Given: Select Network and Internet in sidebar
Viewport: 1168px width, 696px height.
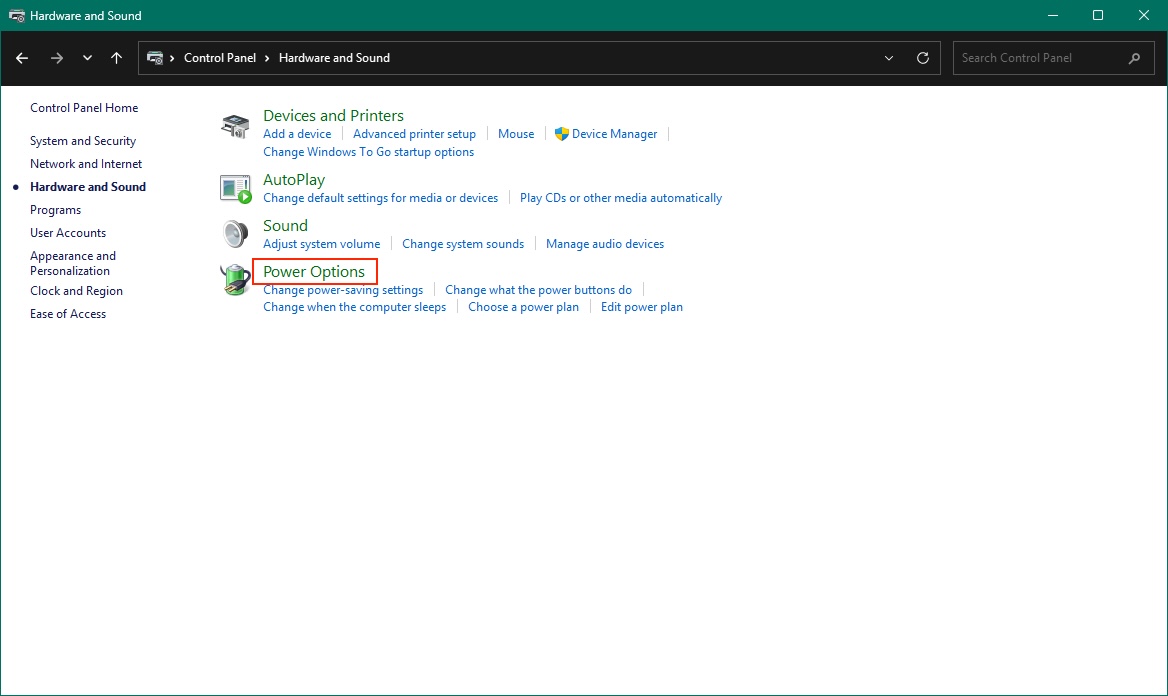Looking at the screenshot, I should 86,164.
